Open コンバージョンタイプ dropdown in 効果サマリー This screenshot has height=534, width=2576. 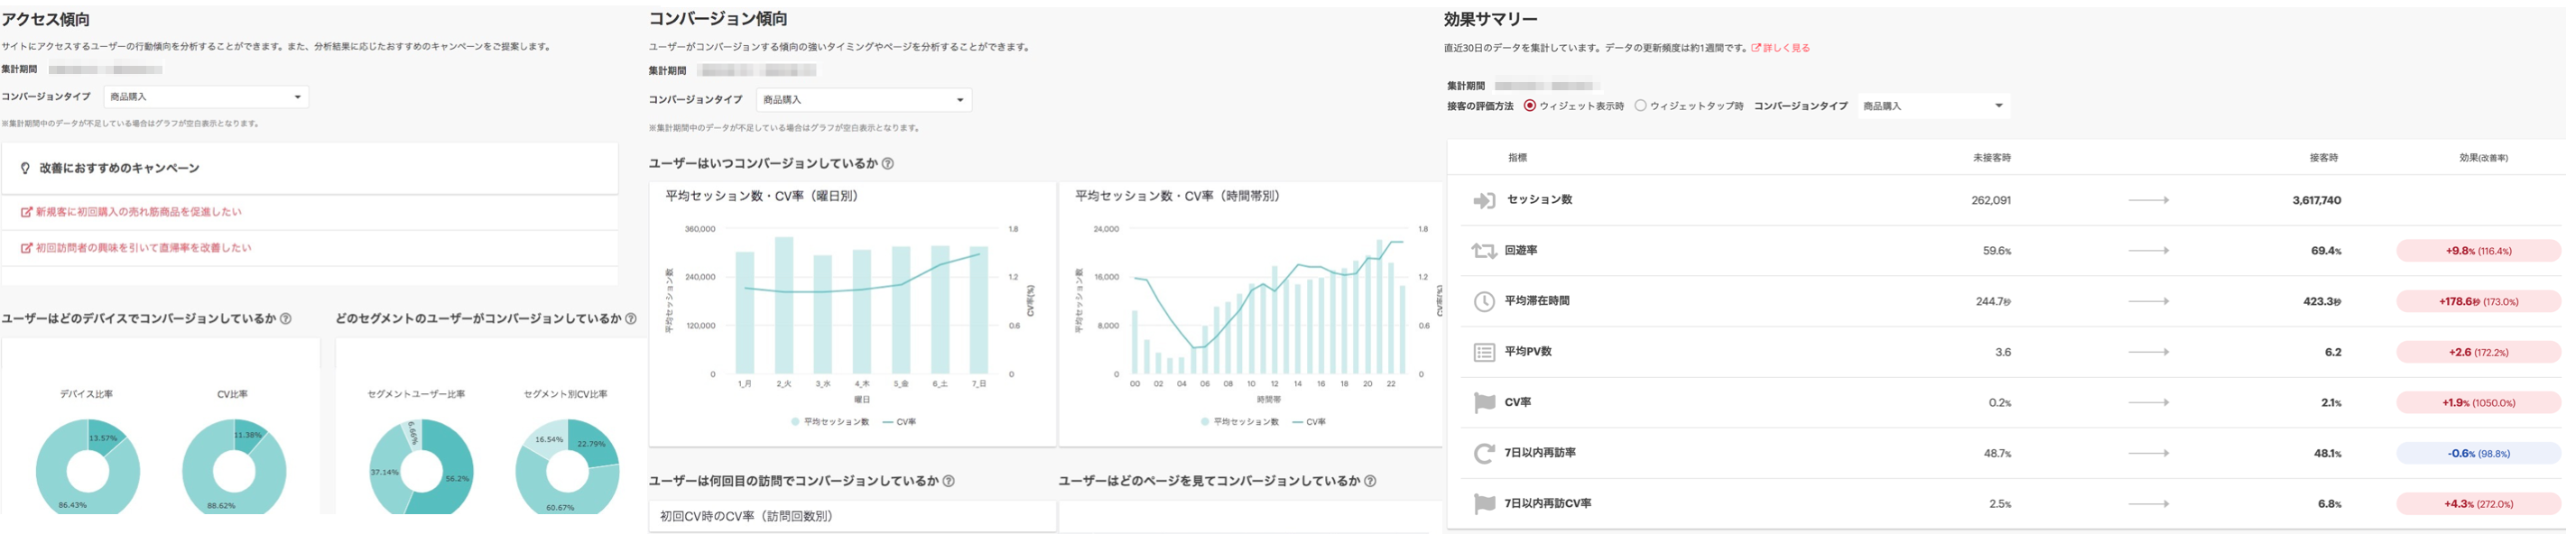pos(1934,106)
